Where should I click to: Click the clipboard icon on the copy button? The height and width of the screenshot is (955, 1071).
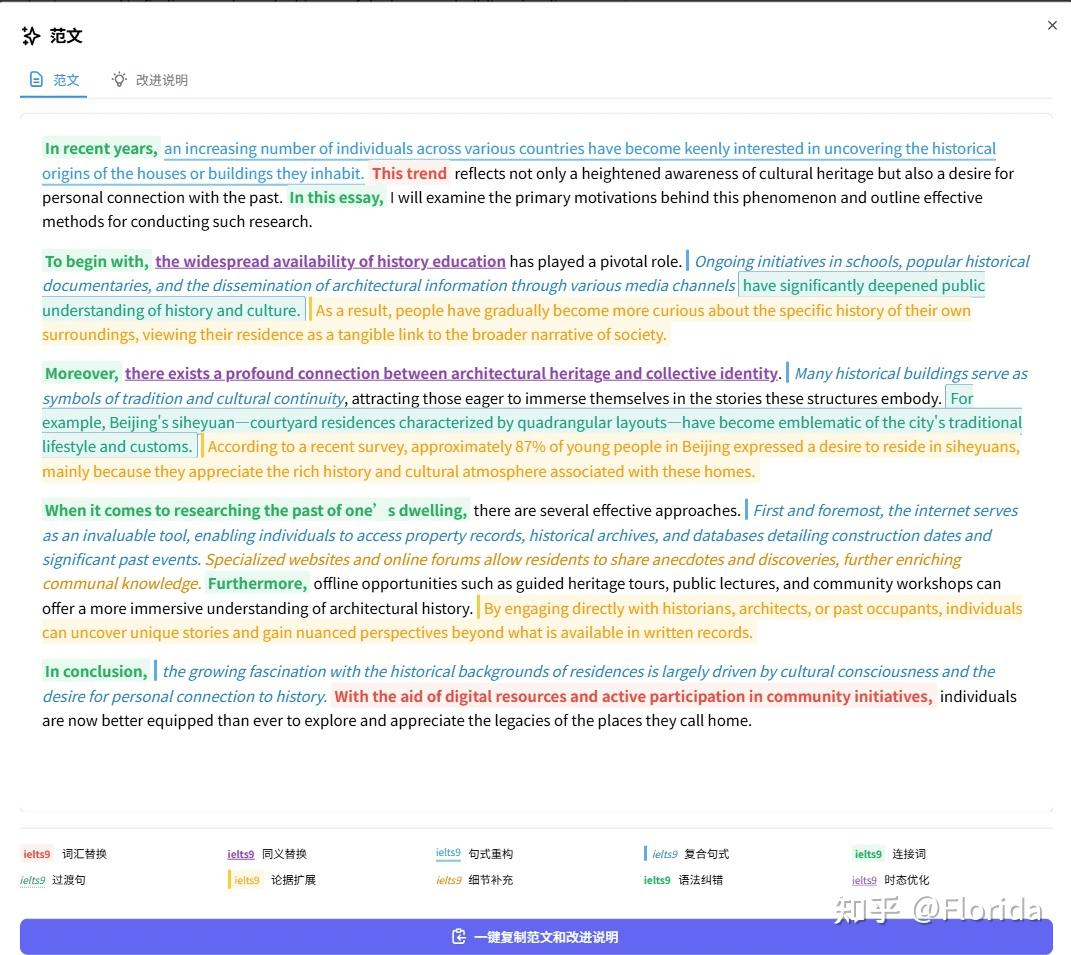point(459,937)
